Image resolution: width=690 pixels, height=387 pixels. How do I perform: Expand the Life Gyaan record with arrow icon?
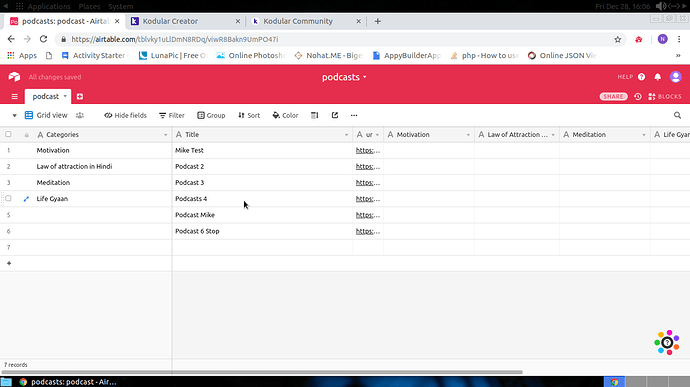[26, 199]
